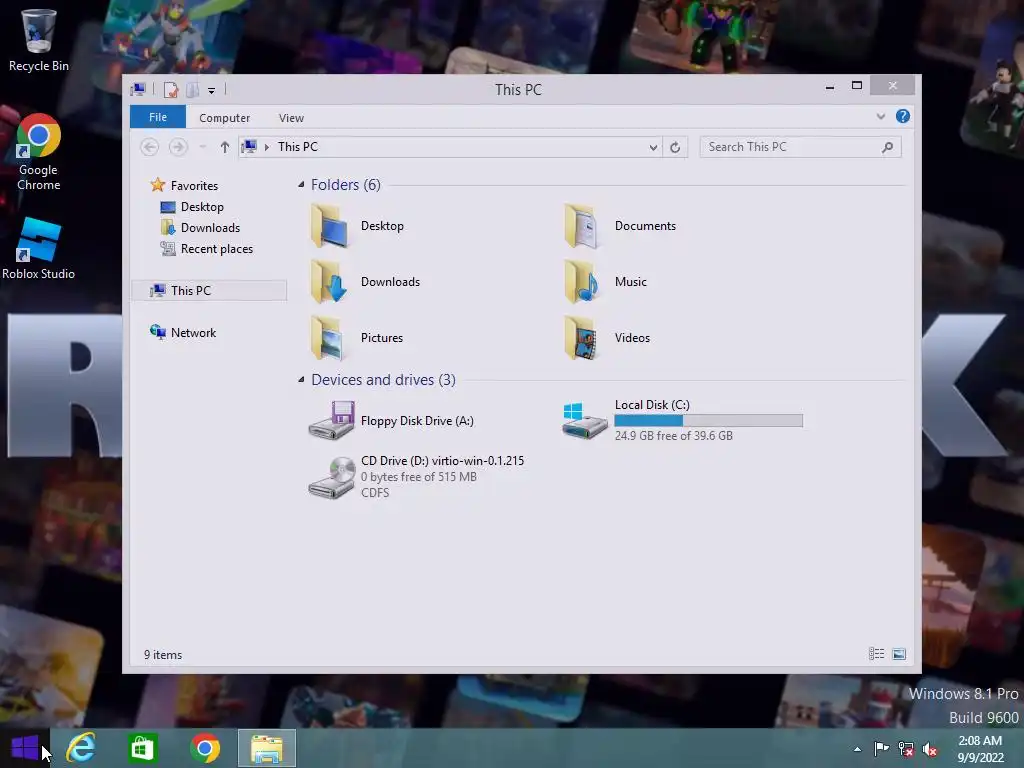Click the Local Disk (C:) capacity bar

709,421
